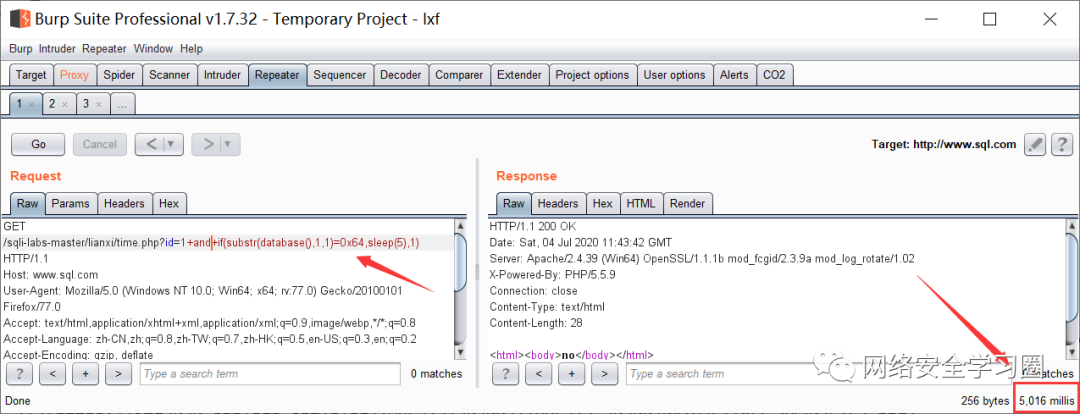Switch request view to Headers tab
Viewport: 1080px width, 414px height.
(x=125, y=203)
